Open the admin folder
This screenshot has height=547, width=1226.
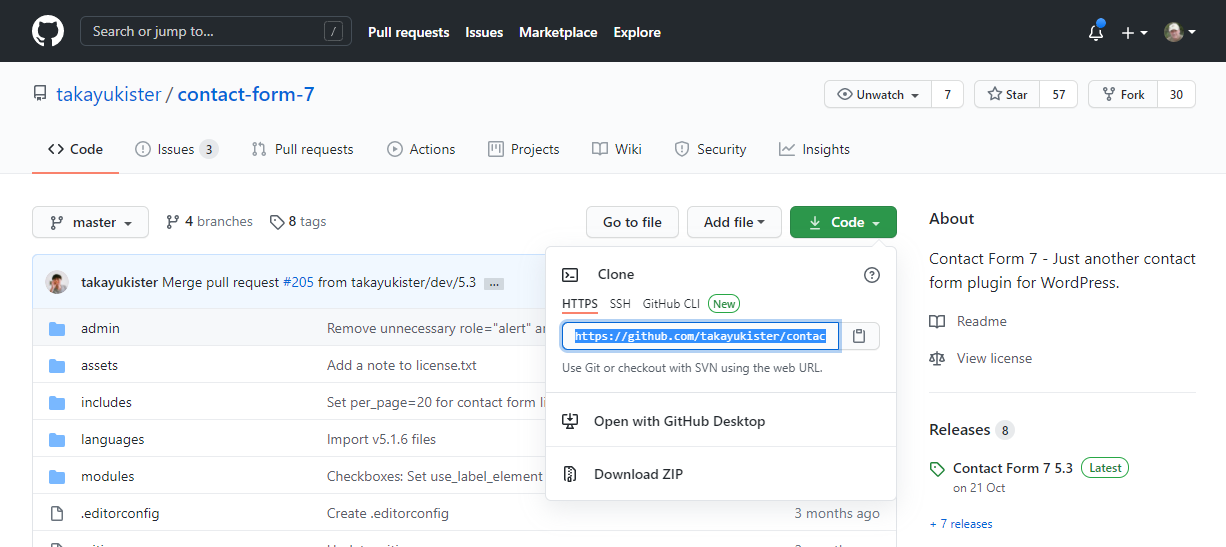pos(100,328)
